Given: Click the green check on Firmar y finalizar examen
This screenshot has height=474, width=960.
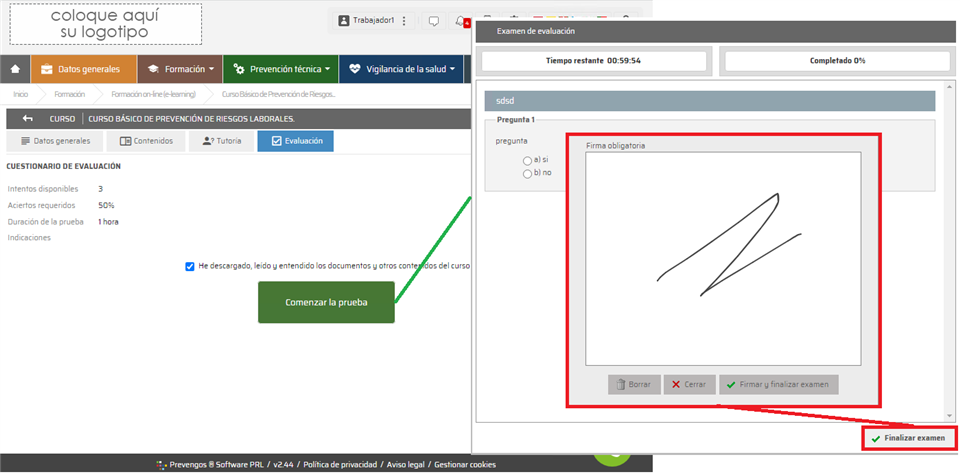Looking at the screenshot, I should (x=730, y=385).
